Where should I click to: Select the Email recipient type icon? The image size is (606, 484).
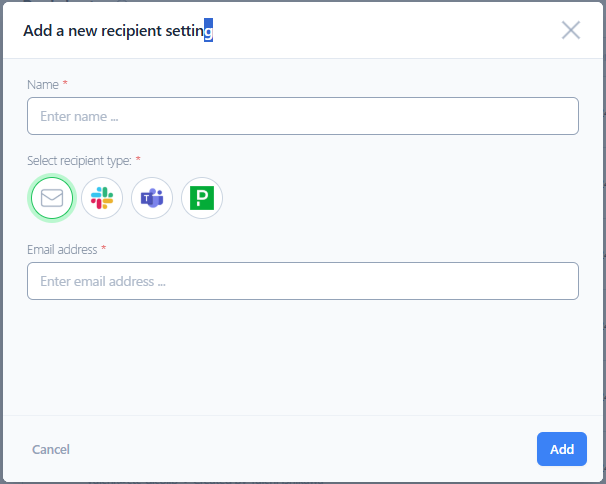(52, 198)
